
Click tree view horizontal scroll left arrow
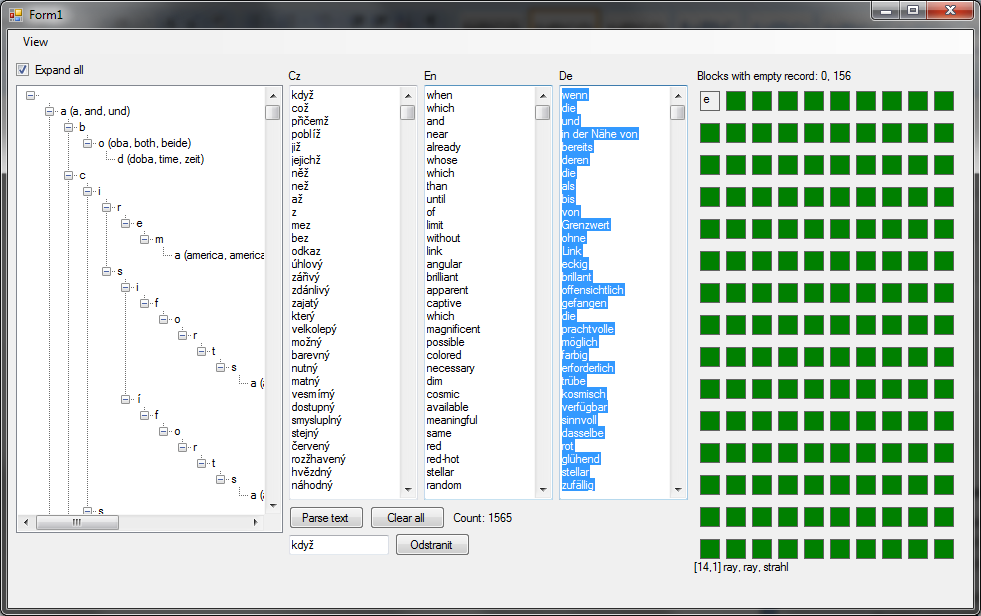(x=26, y=522)
